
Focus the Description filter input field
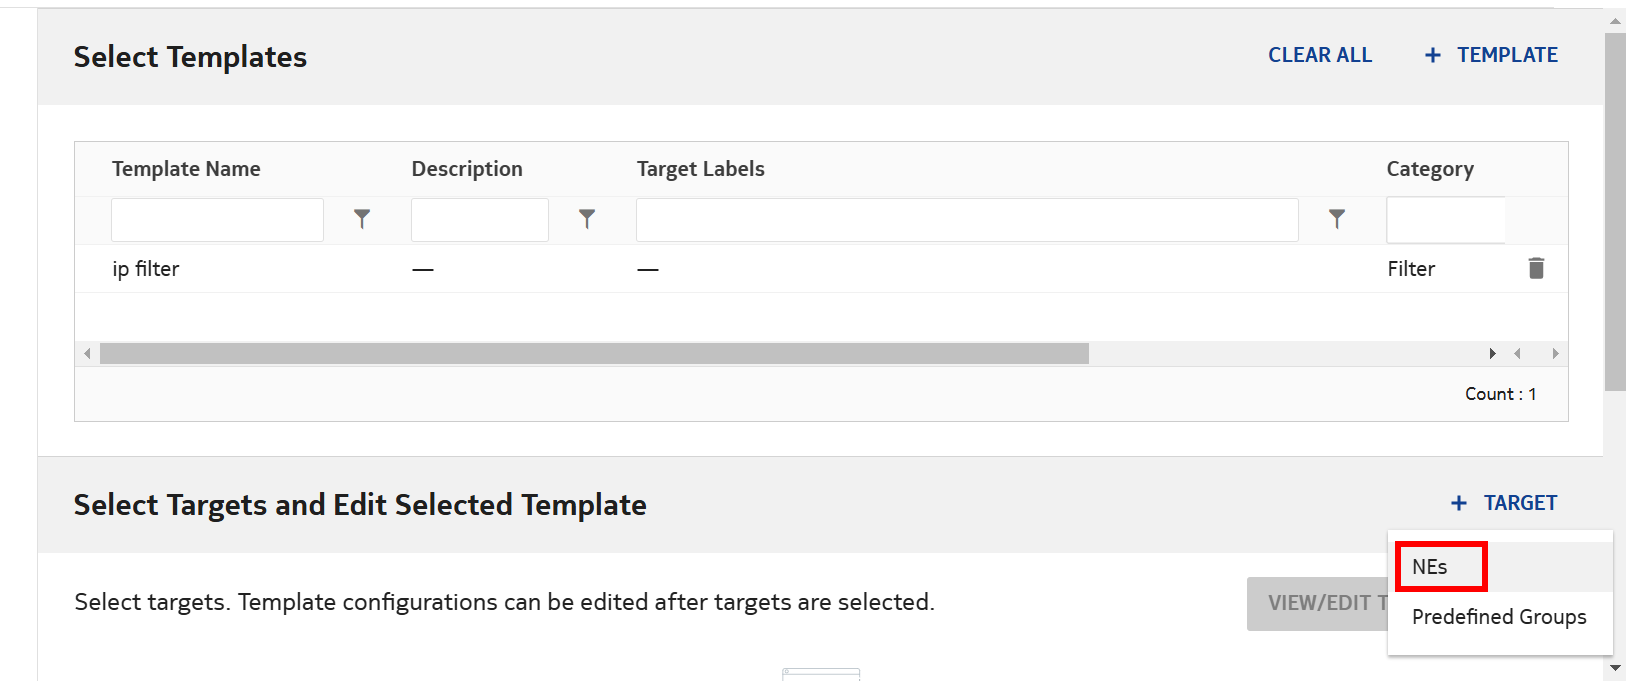tap(479, 220)
